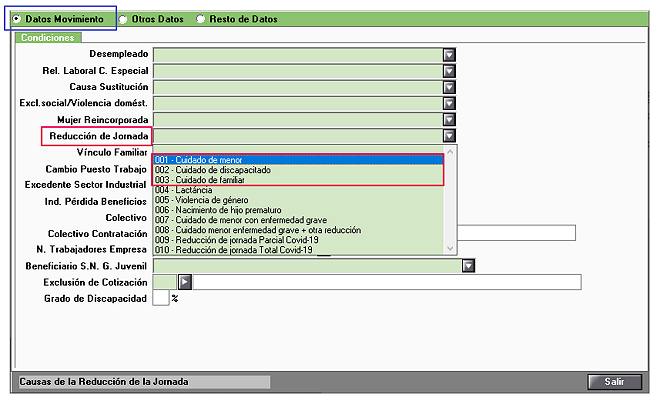Image resolution: width=650 pixels, height=394 pixels.
Task: Pick 010 - Reducción de jornada Total Covid-19
Action: (298, 250)
